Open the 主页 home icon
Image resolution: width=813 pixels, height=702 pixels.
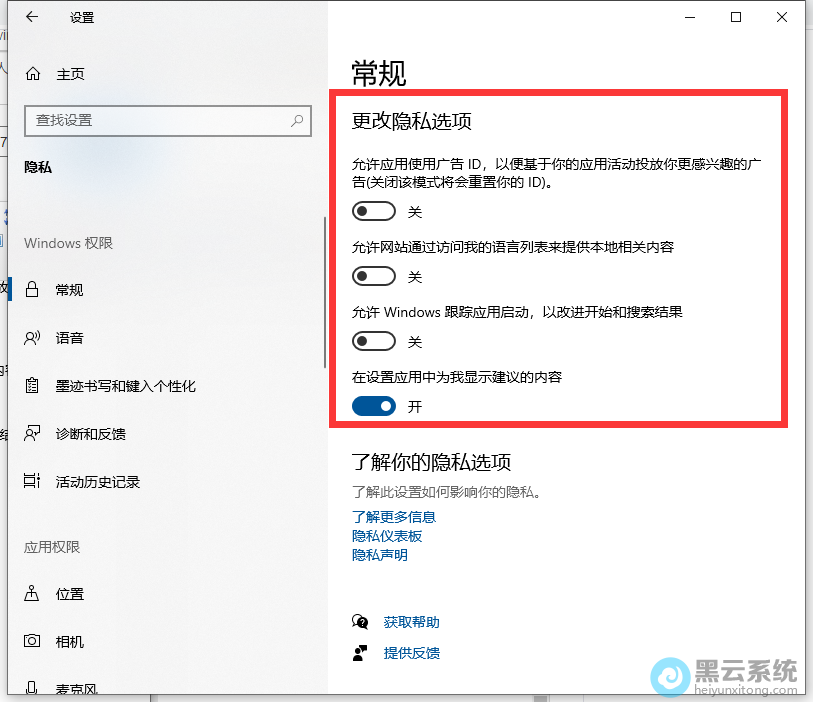[33, 74]
